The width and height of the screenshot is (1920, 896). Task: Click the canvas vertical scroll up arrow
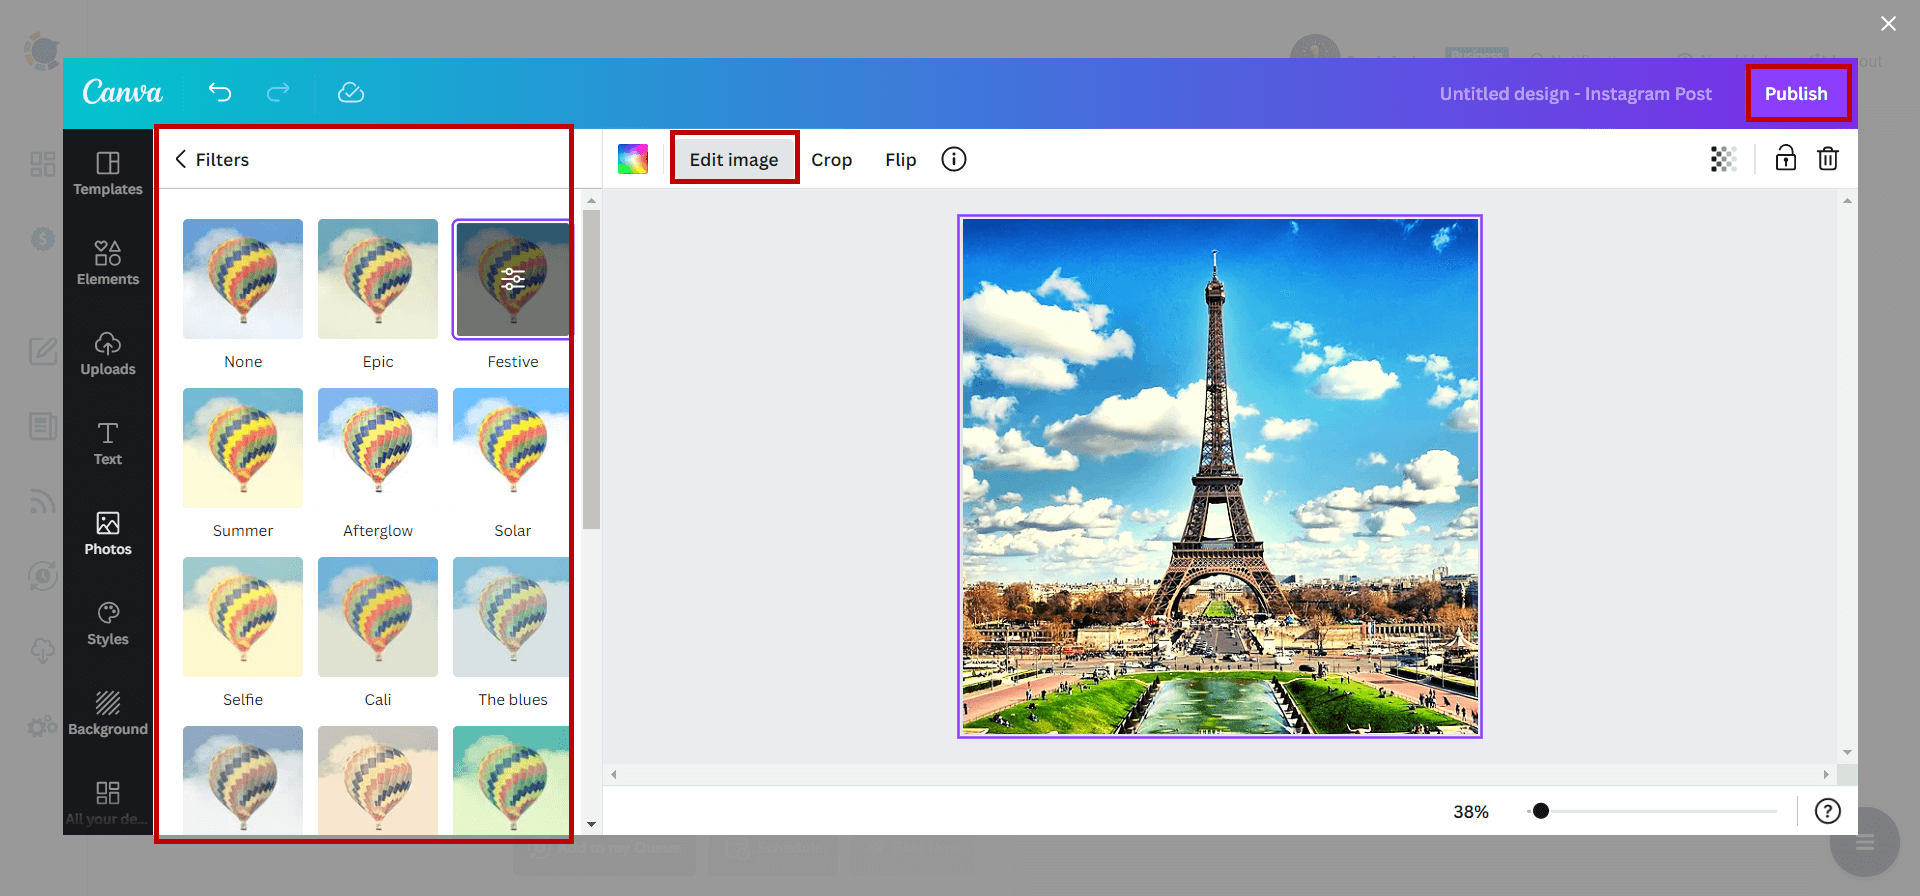pos(1847,201)
